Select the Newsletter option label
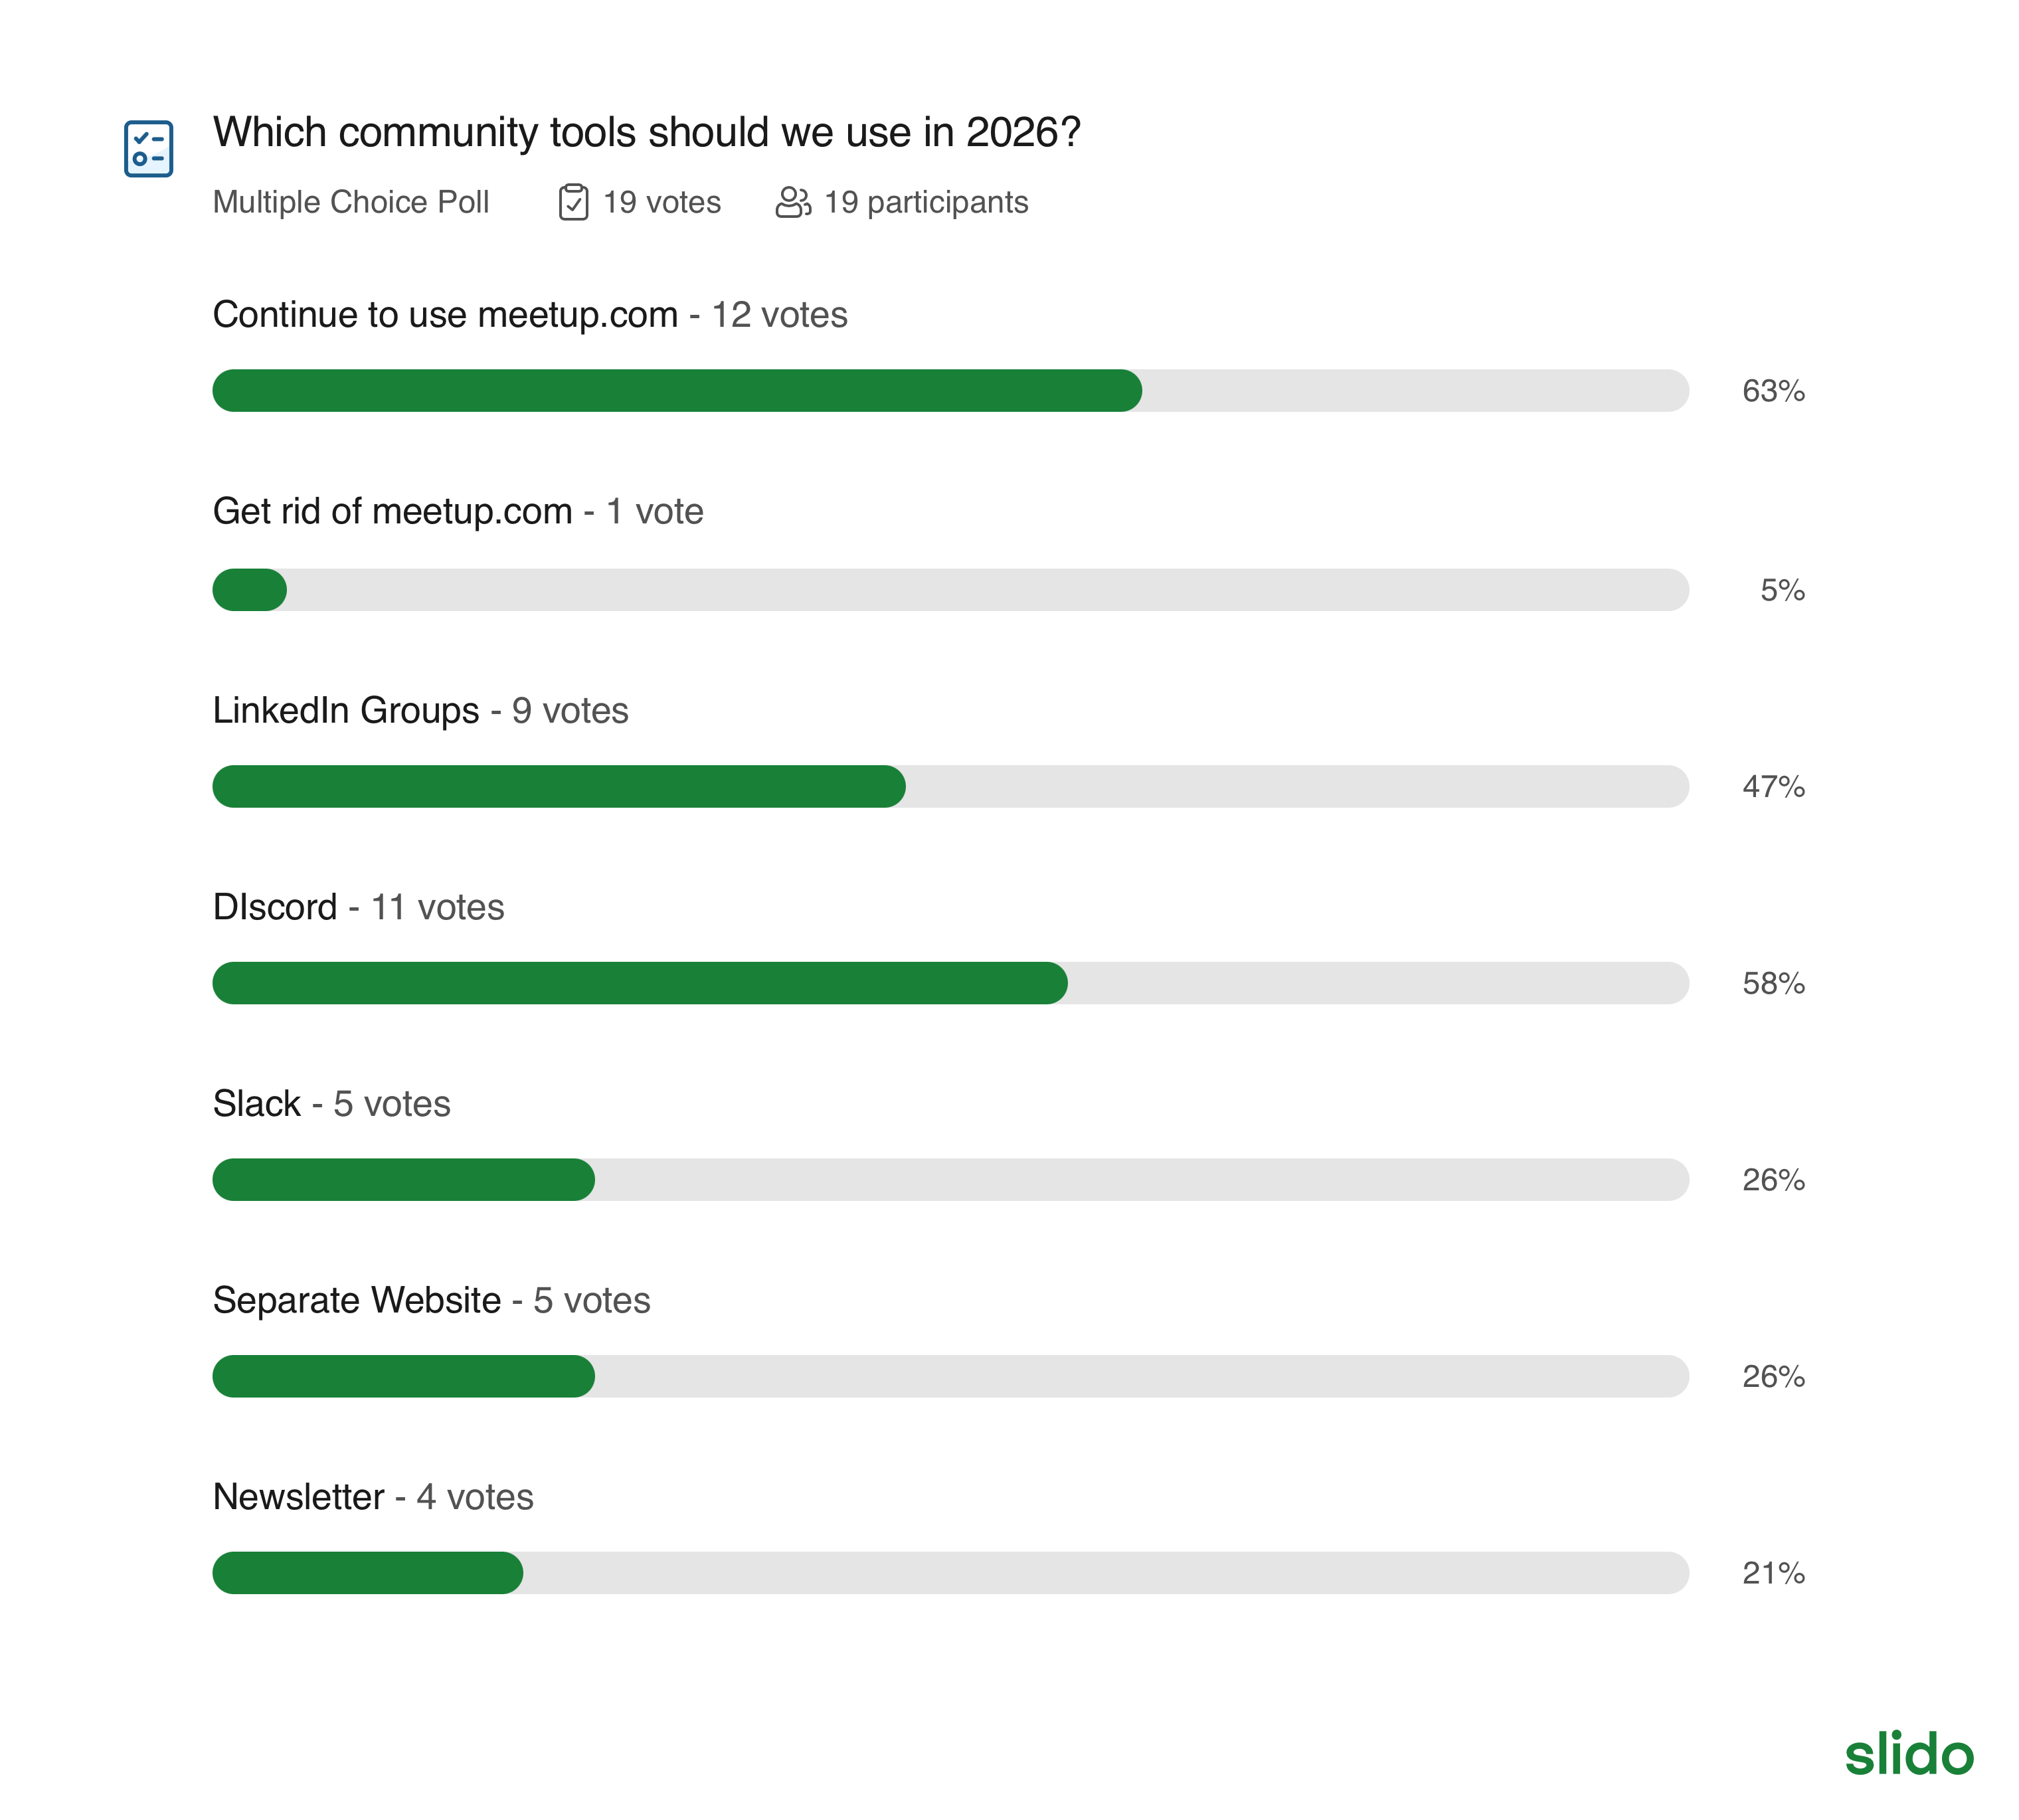This screenshot has height=1820, width=2019. 298,1497
